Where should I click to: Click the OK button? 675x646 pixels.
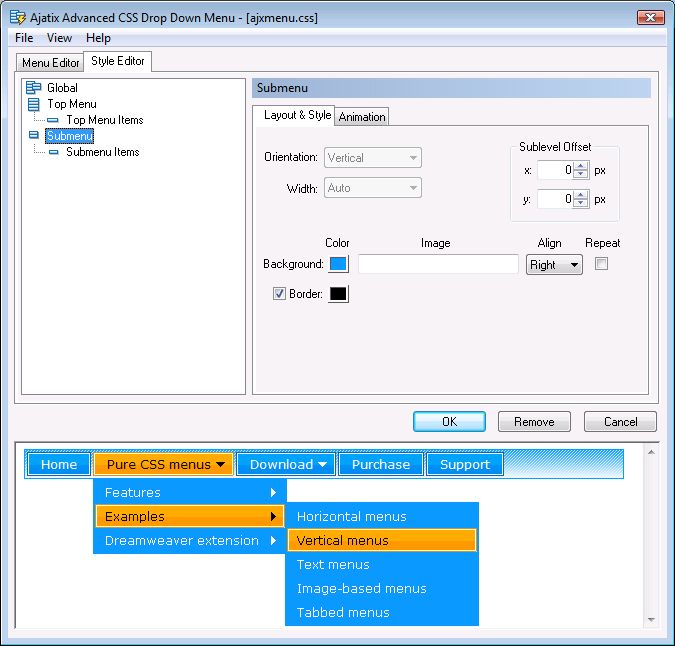tap(449, 421)
